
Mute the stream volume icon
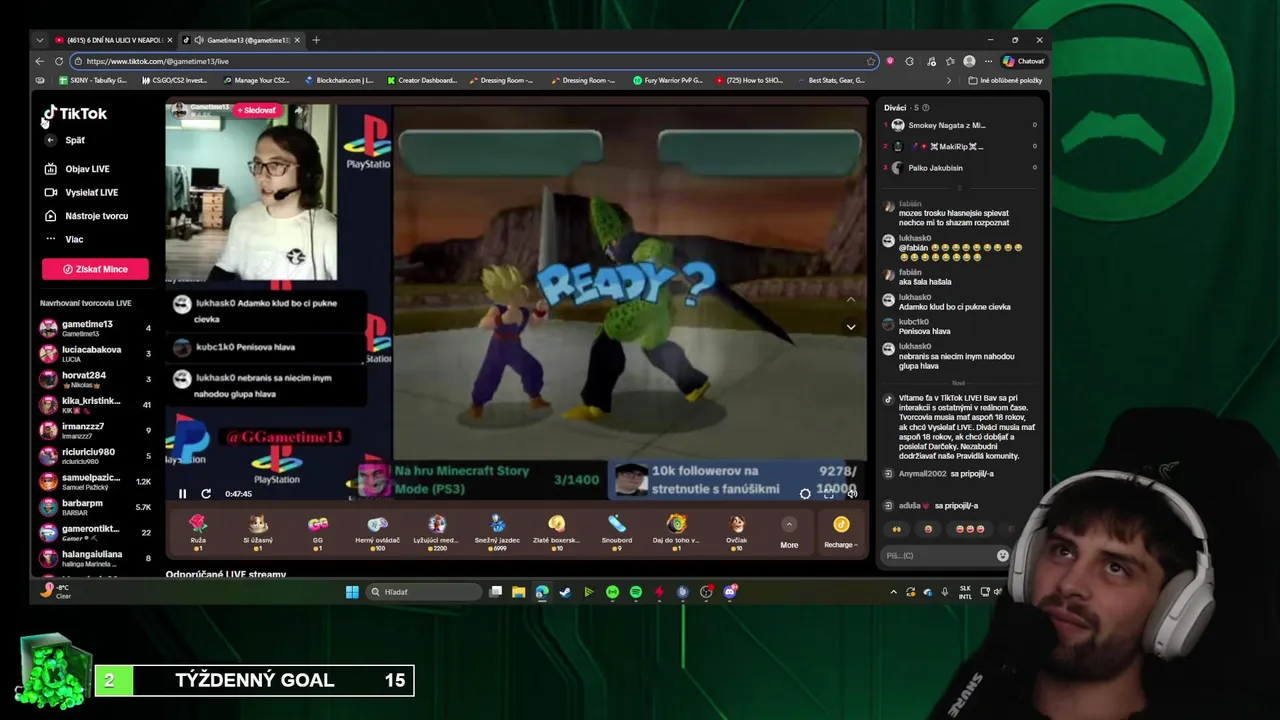pos(851,493)
